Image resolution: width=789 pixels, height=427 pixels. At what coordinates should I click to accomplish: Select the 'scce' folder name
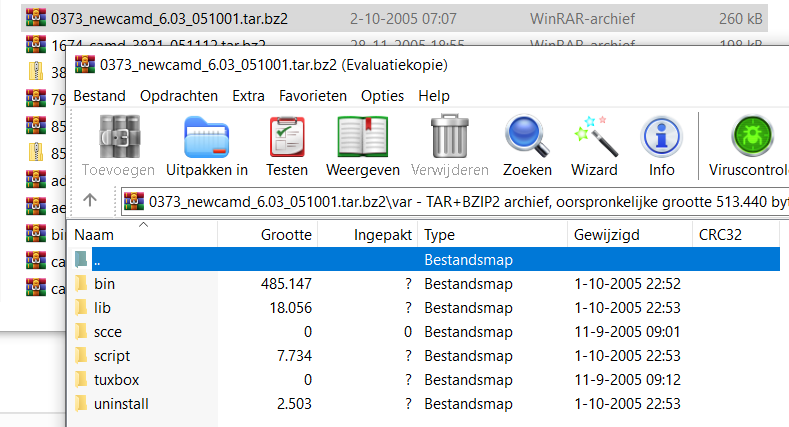[108, 332]
